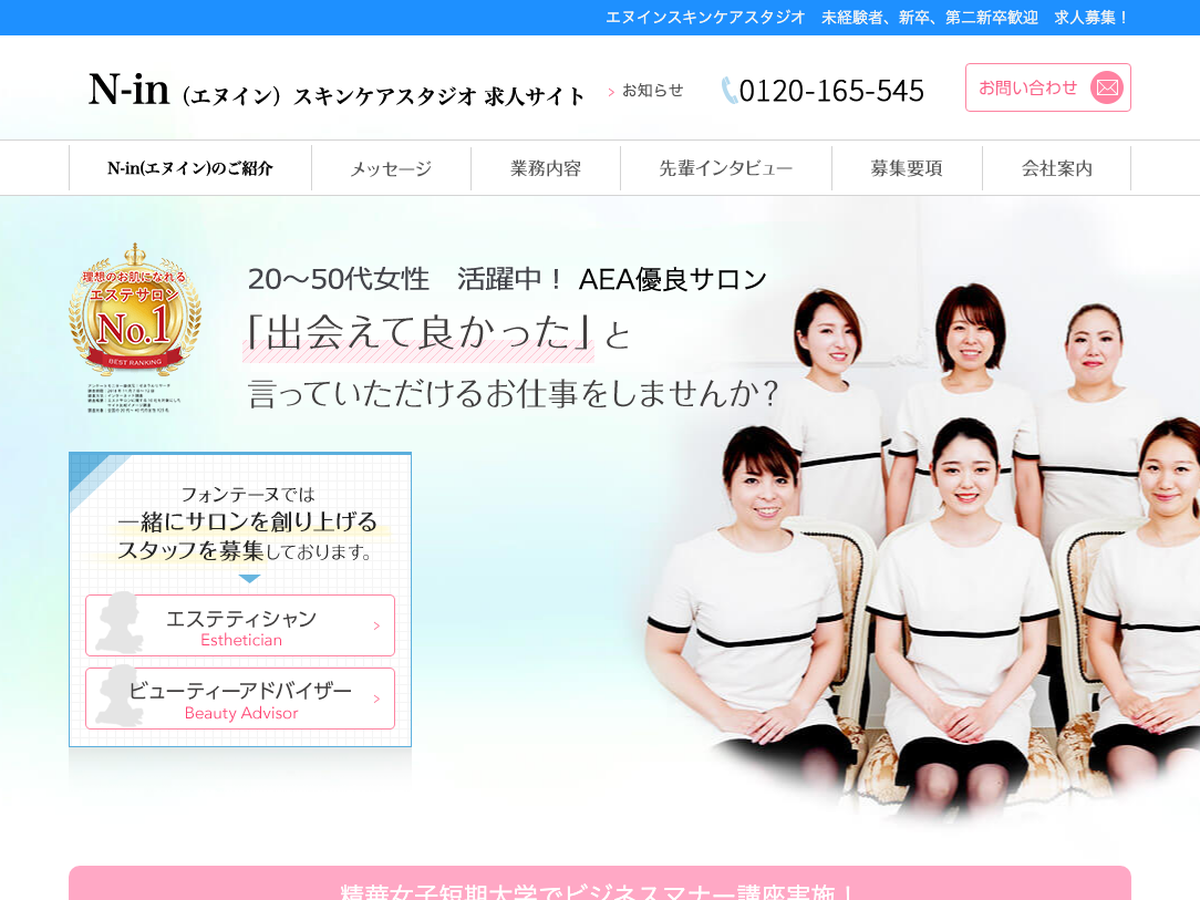Image resolution: width=1200 pixels, height=900 pixels.
Task: Call the 0120-165-545 phone number
Action: pyautogui.click(x=831, y=91)
